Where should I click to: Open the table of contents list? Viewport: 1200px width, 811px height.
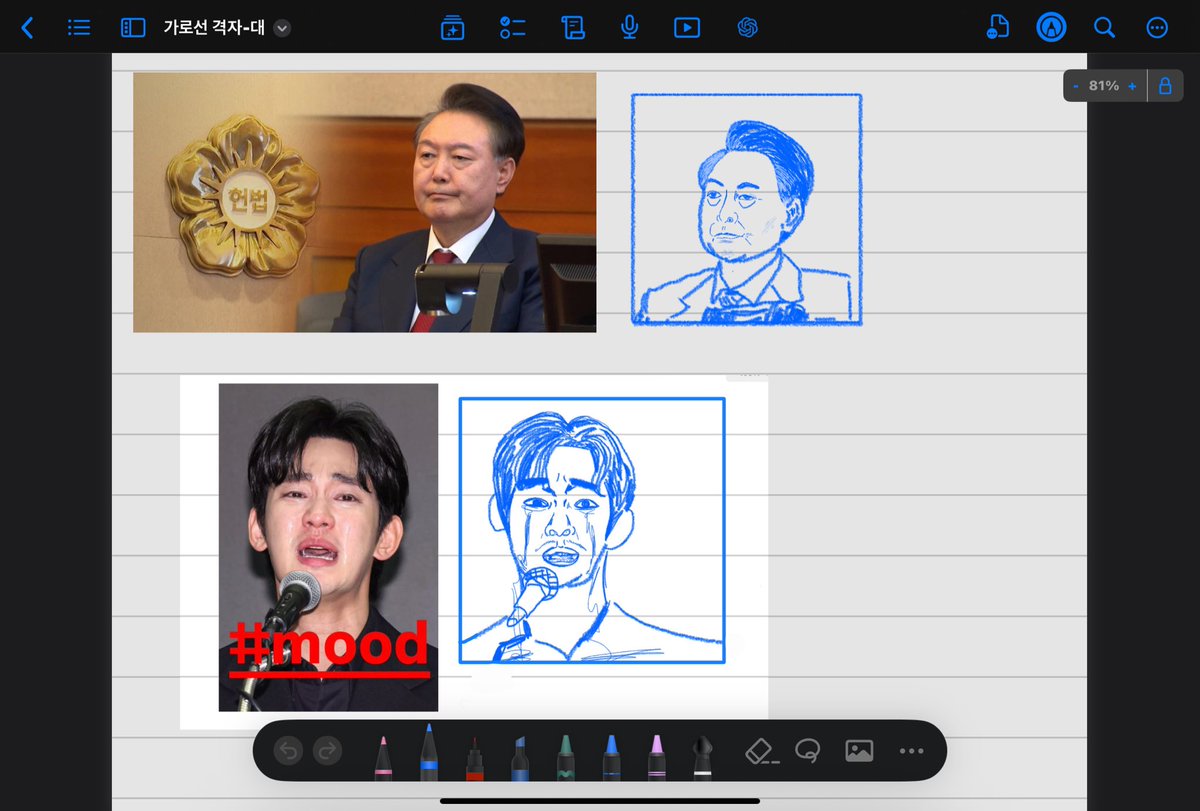[78, 28]
